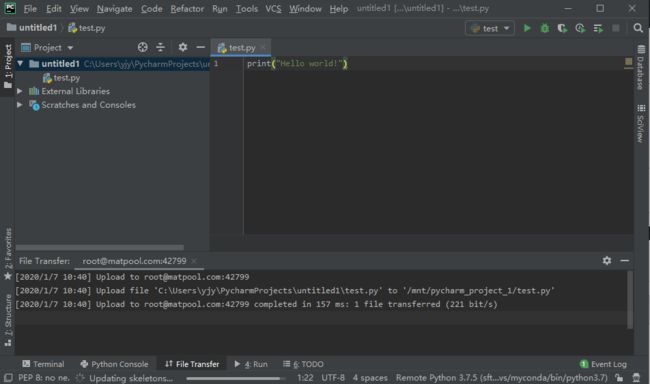Open the Refactor menu
This screenshot has height=384, width=650.
187,8
